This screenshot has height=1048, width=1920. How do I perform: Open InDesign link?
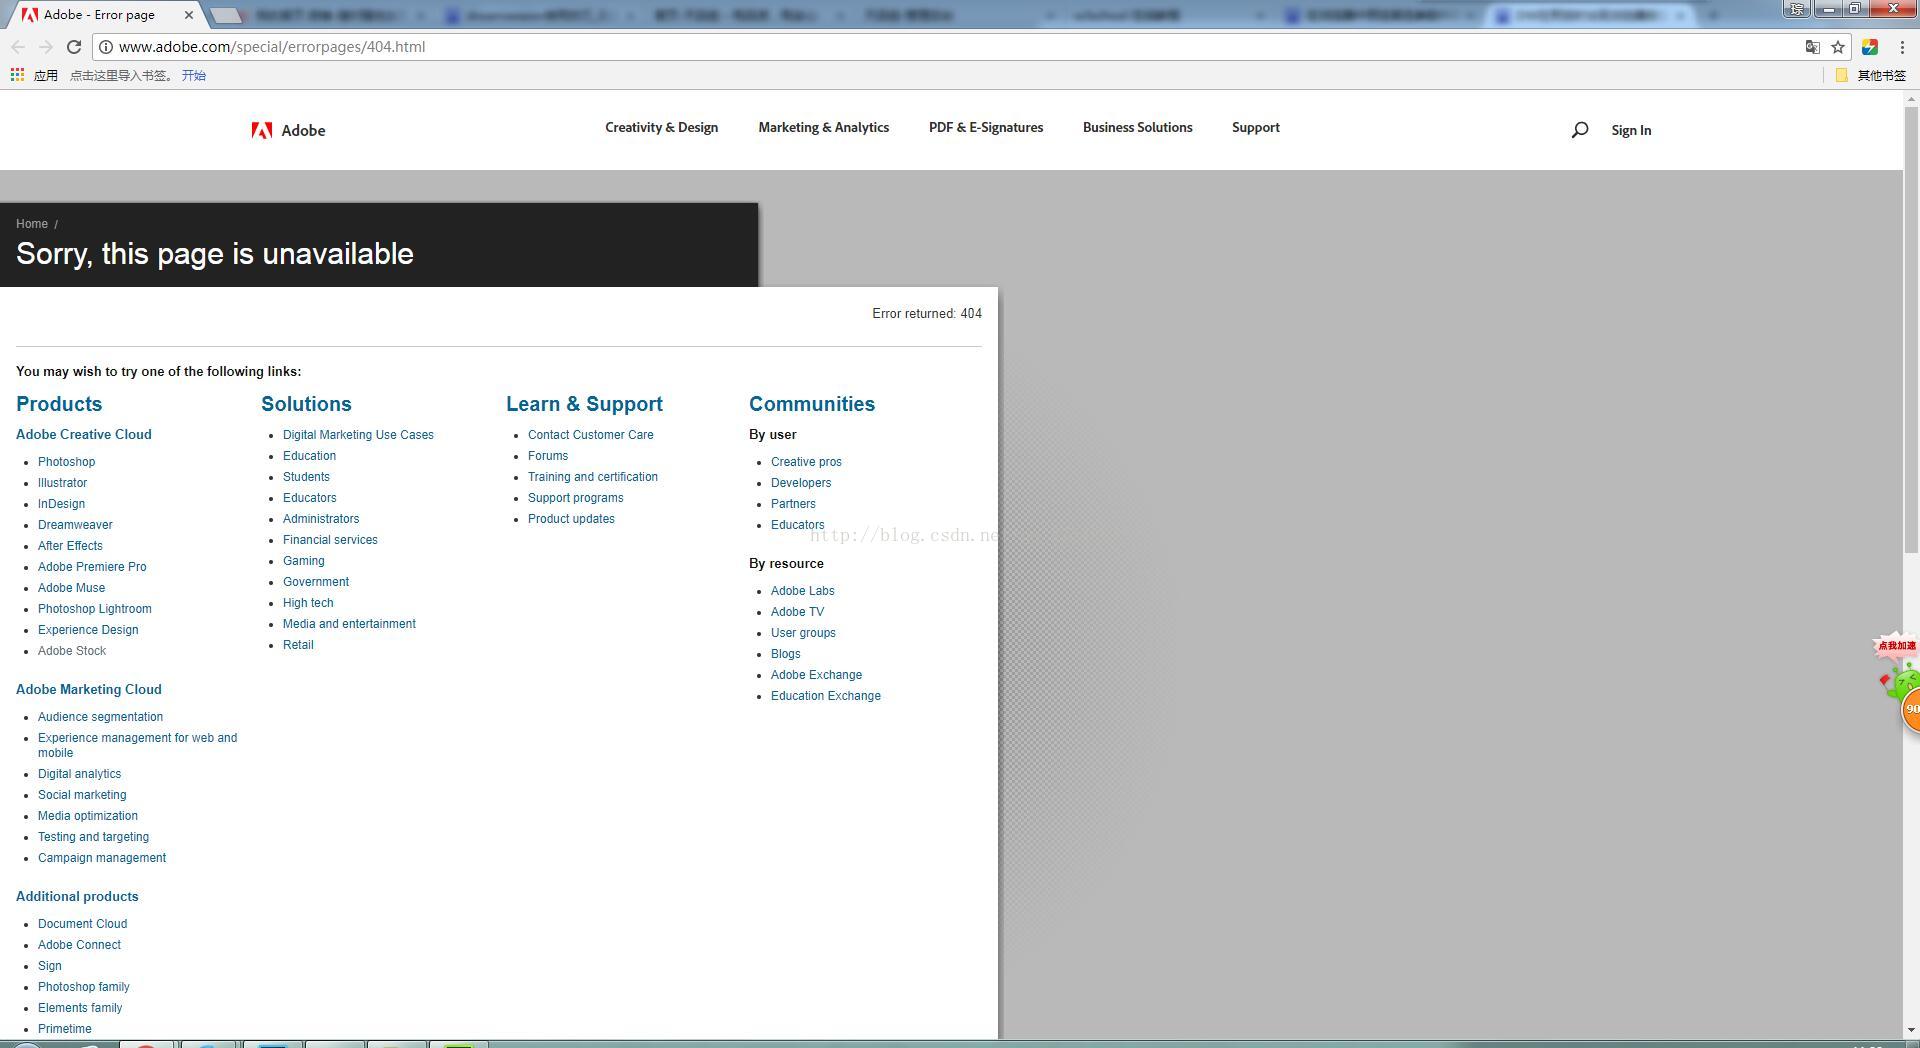point(61,504)
